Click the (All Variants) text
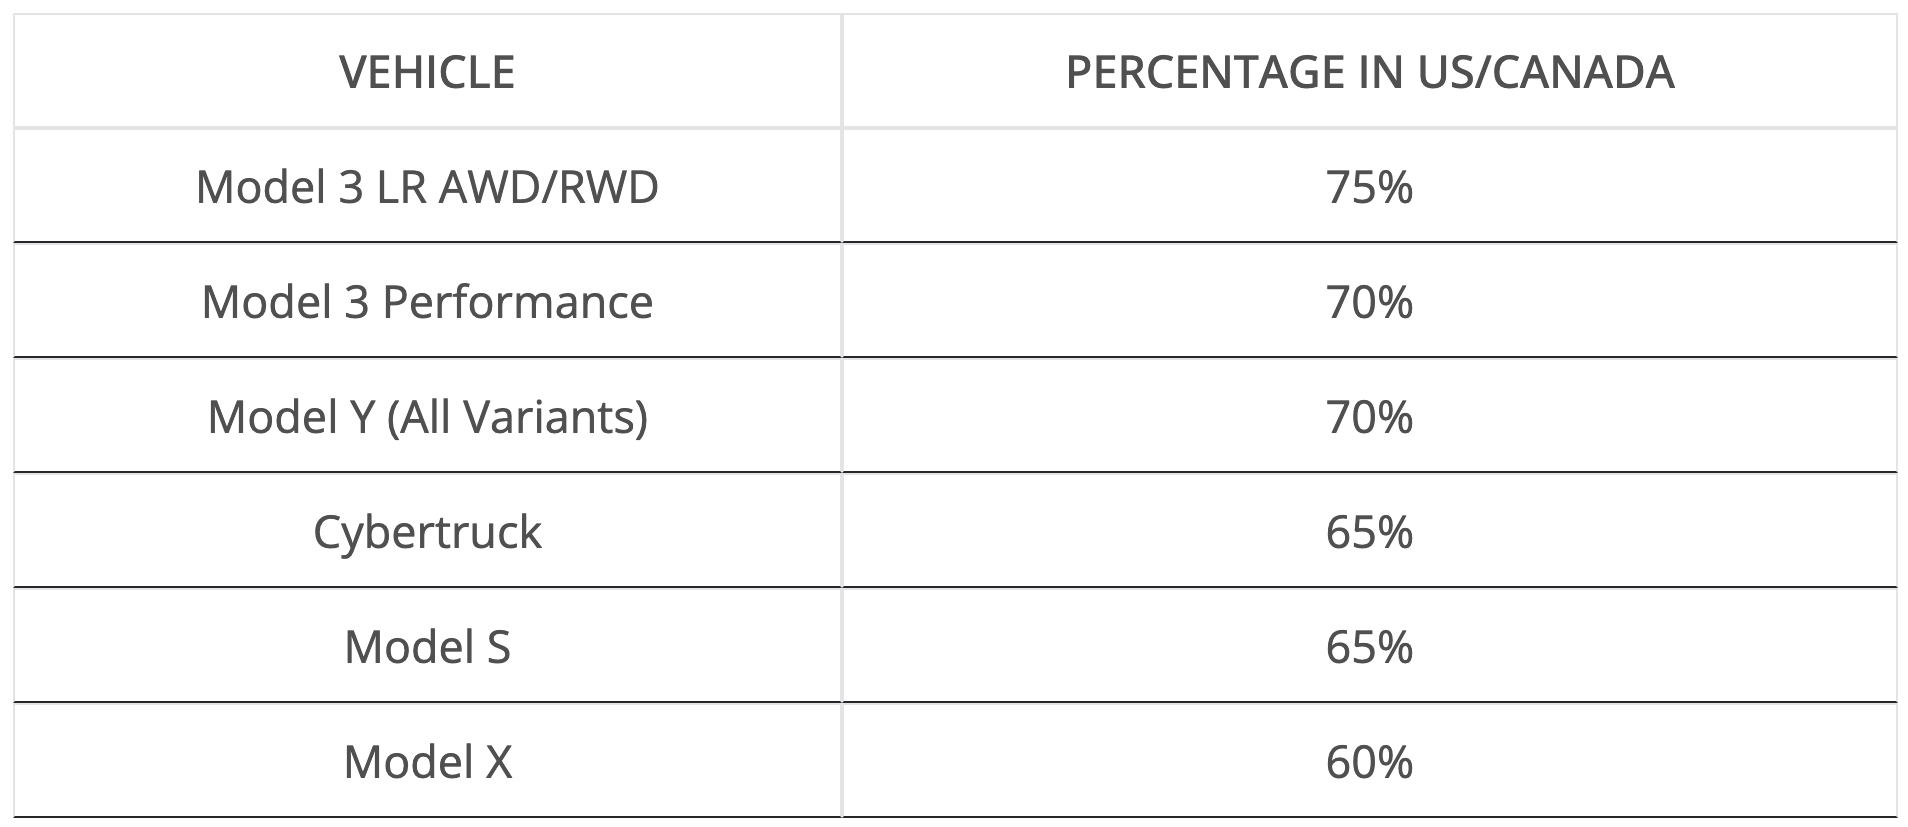Image resolution: width=1908 pixels, height=827 pixels. [517, 416]
